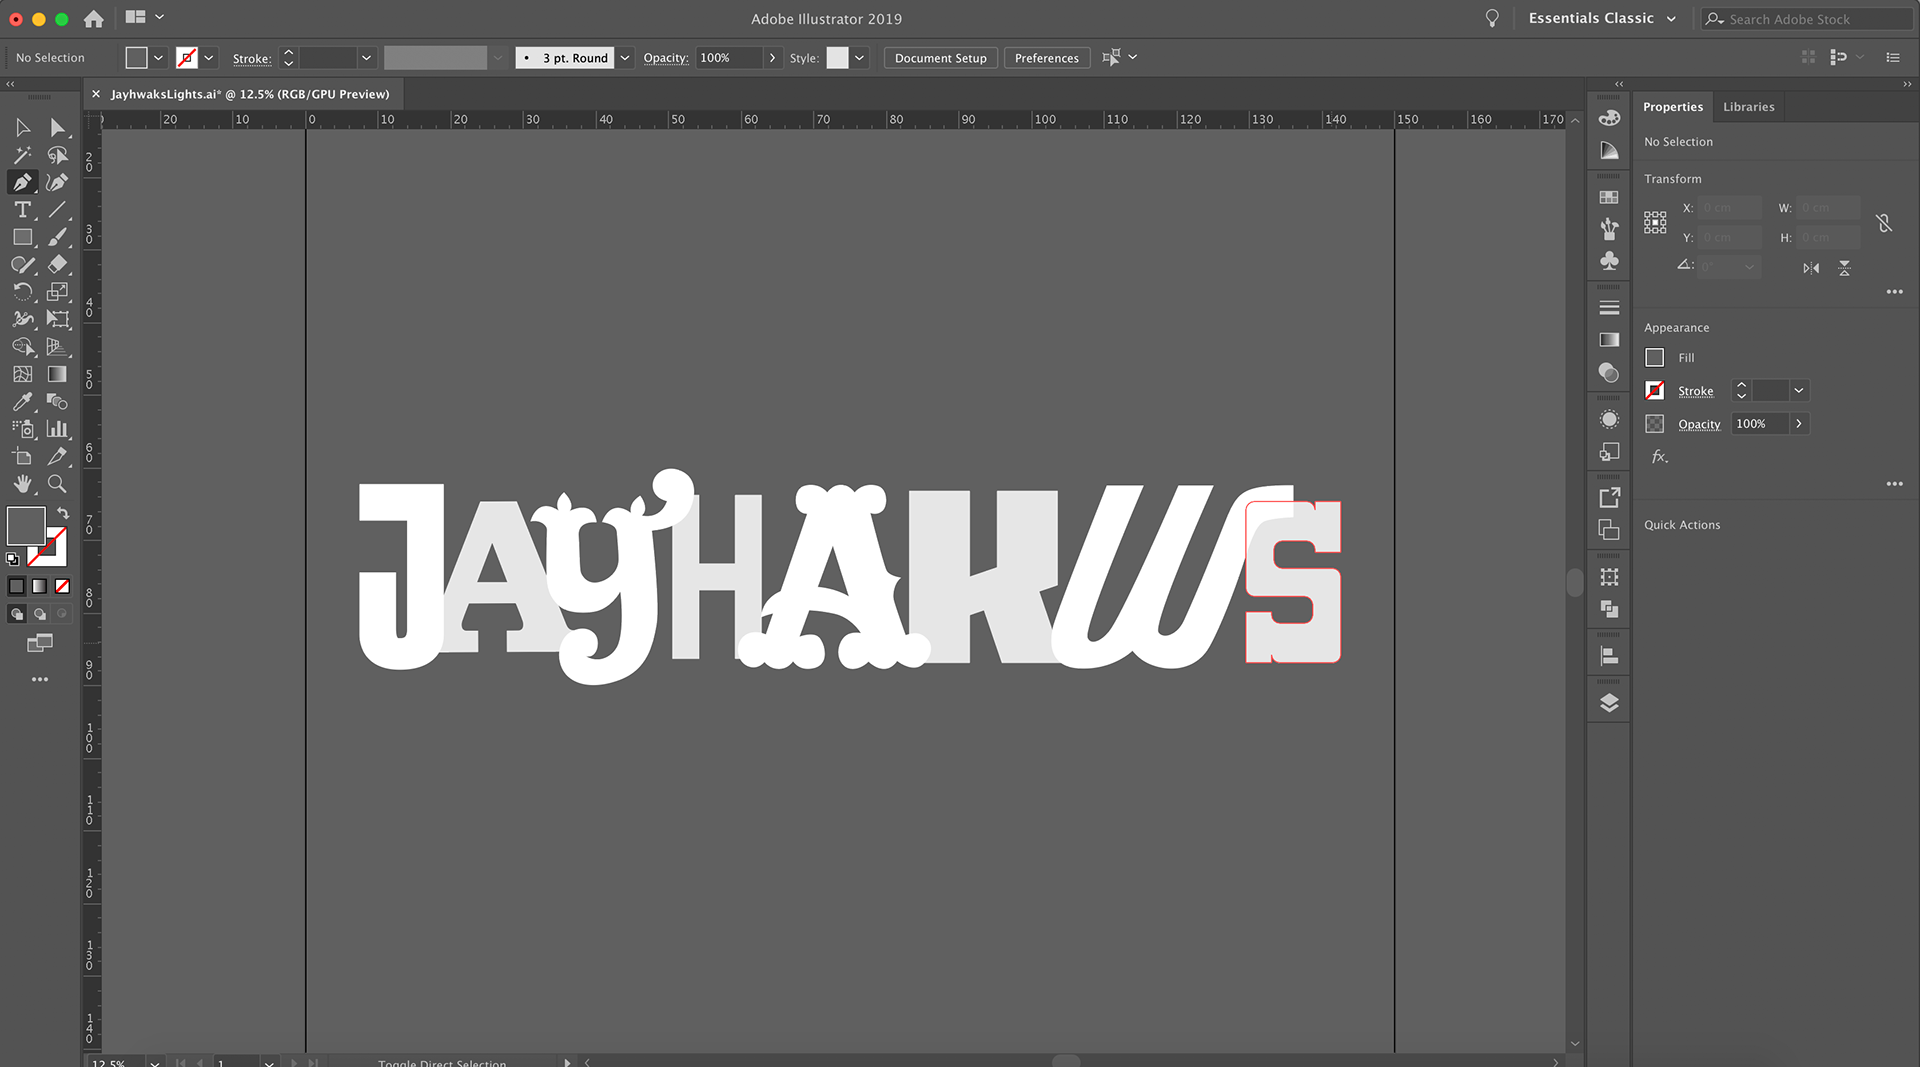This screenshot has width=1920, height=1067.
Task: Open the Layers panel icon
Action: 1609,703
